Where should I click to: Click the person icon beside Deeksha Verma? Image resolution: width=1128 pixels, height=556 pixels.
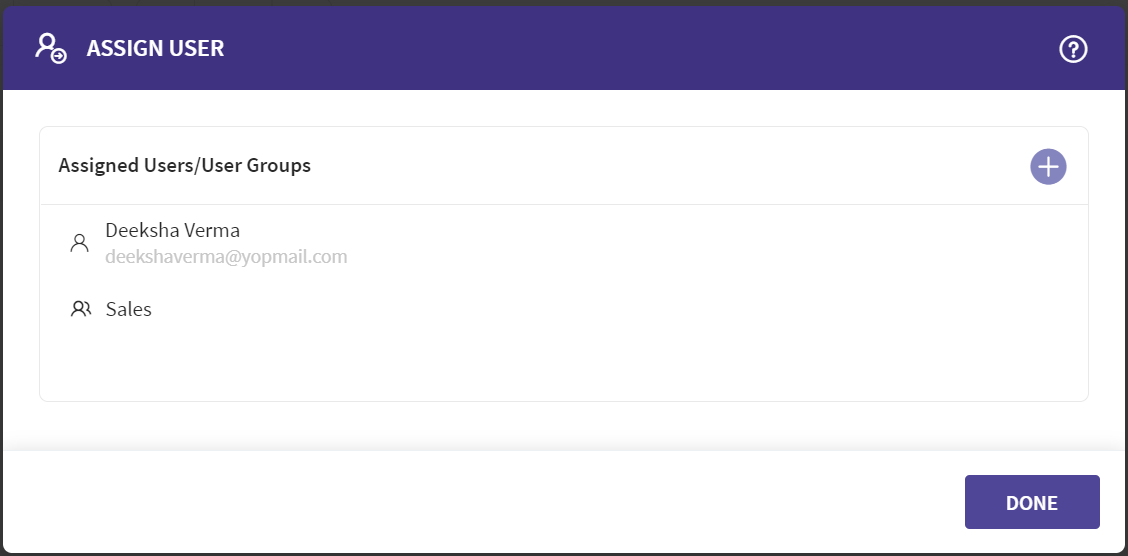point(80,243)
